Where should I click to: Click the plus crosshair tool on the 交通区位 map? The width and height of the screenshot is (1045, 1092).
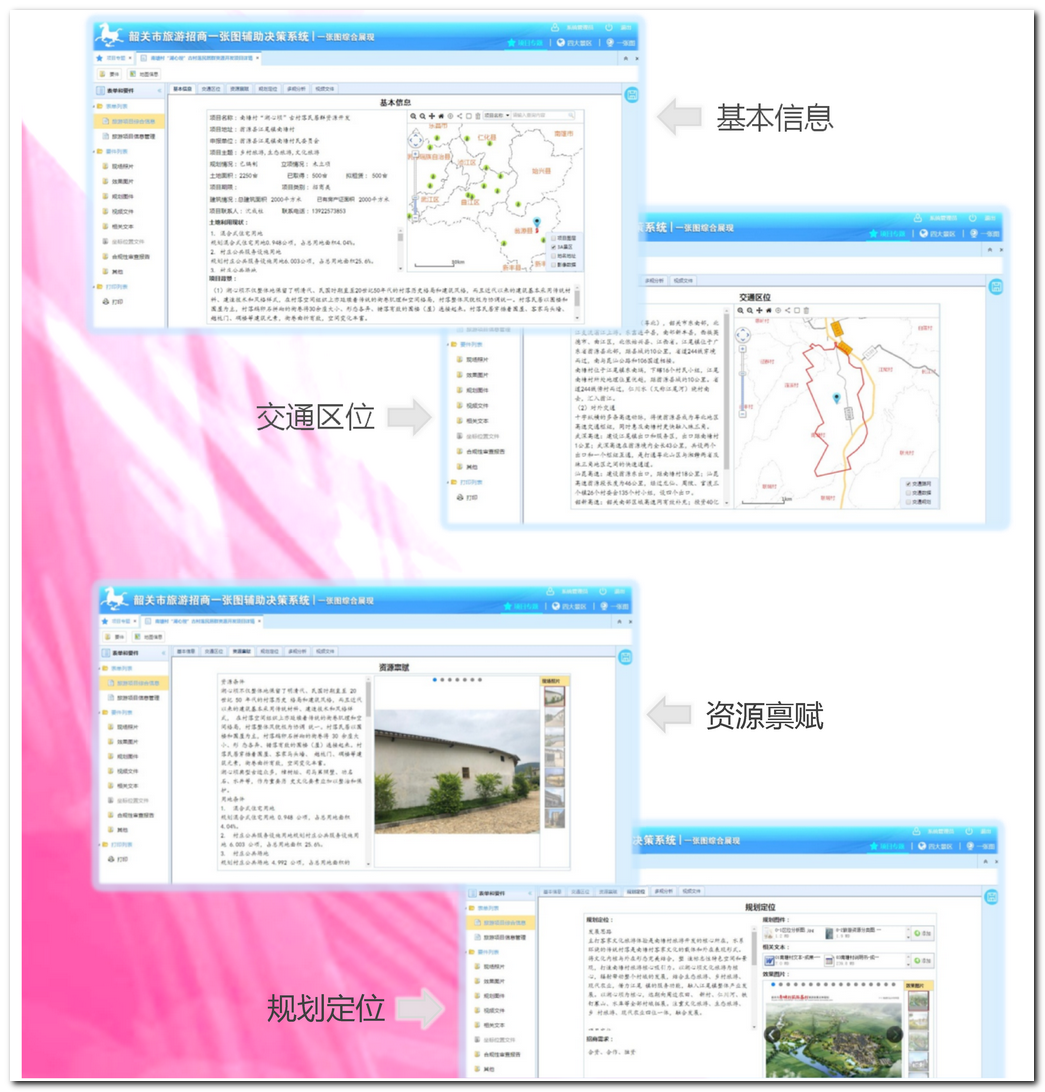pos(760,311)
